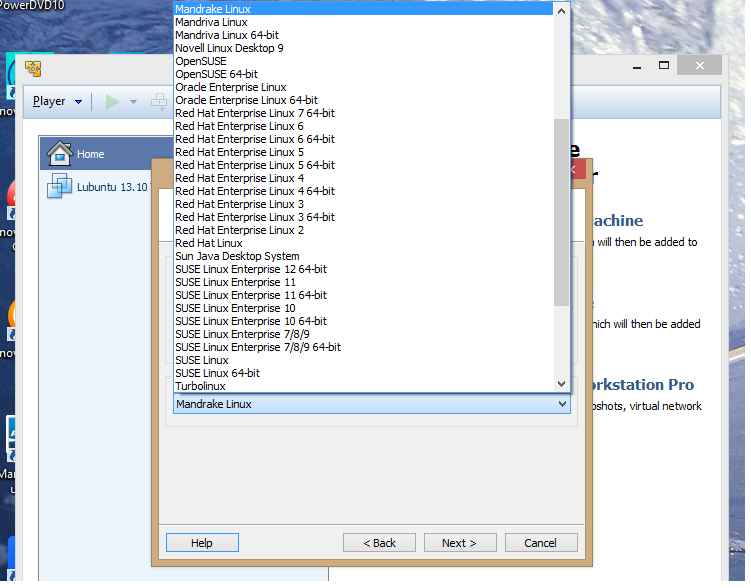Click the grayed-out send Ctrl+Alt+Del toolbar icon
751x588 pixels.
[x=159, y=101]
